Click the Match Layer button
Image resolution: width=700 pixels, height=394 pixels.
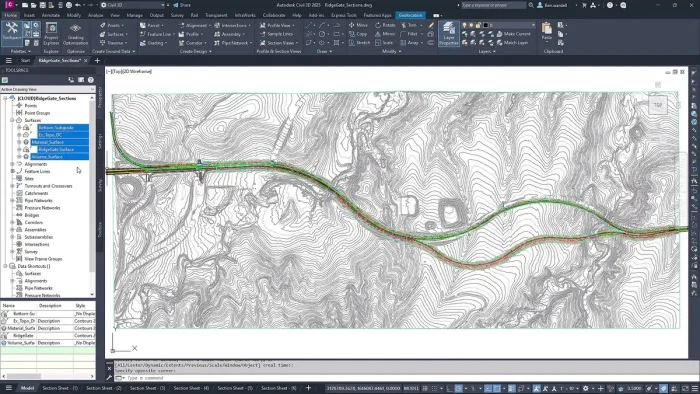(512, 43)
